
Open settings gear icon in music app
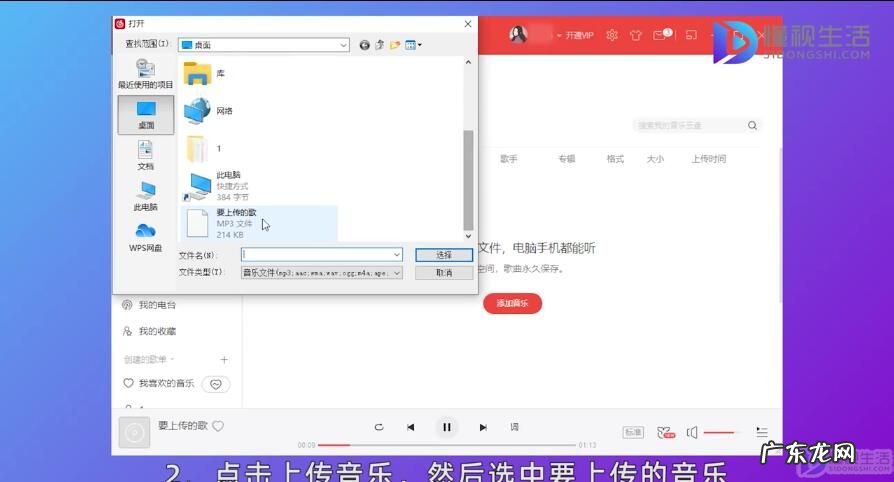pyautogui.click(x=612, y=35)
